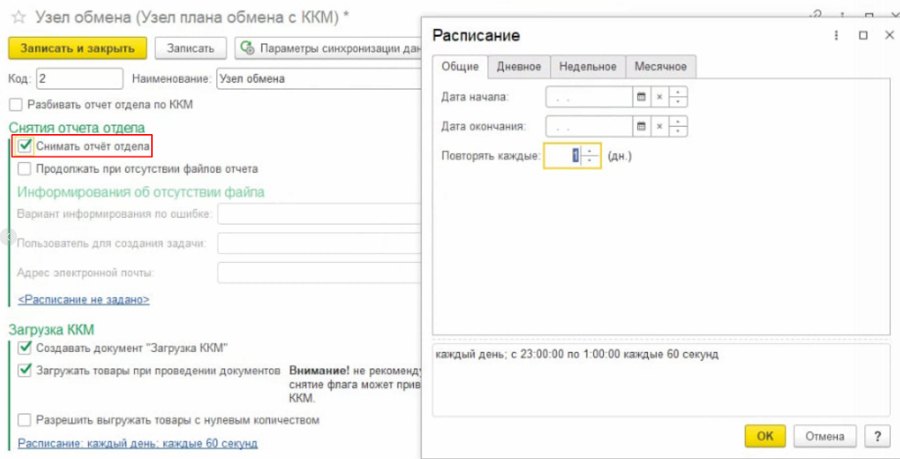Screen dimensions: 900x459
Task: Click the Вариант информирования по ошибке field
Action: (x=320, y=214)
